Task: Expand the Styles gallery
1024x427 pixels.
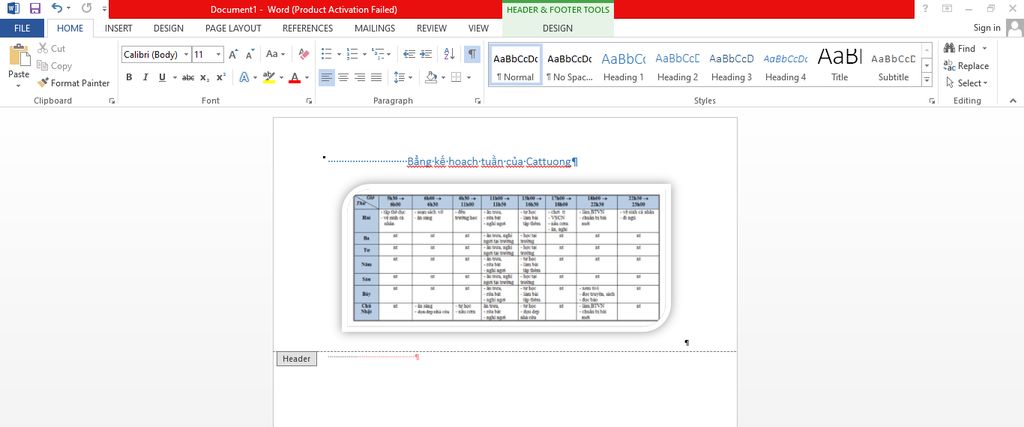Action: (927, 80)
